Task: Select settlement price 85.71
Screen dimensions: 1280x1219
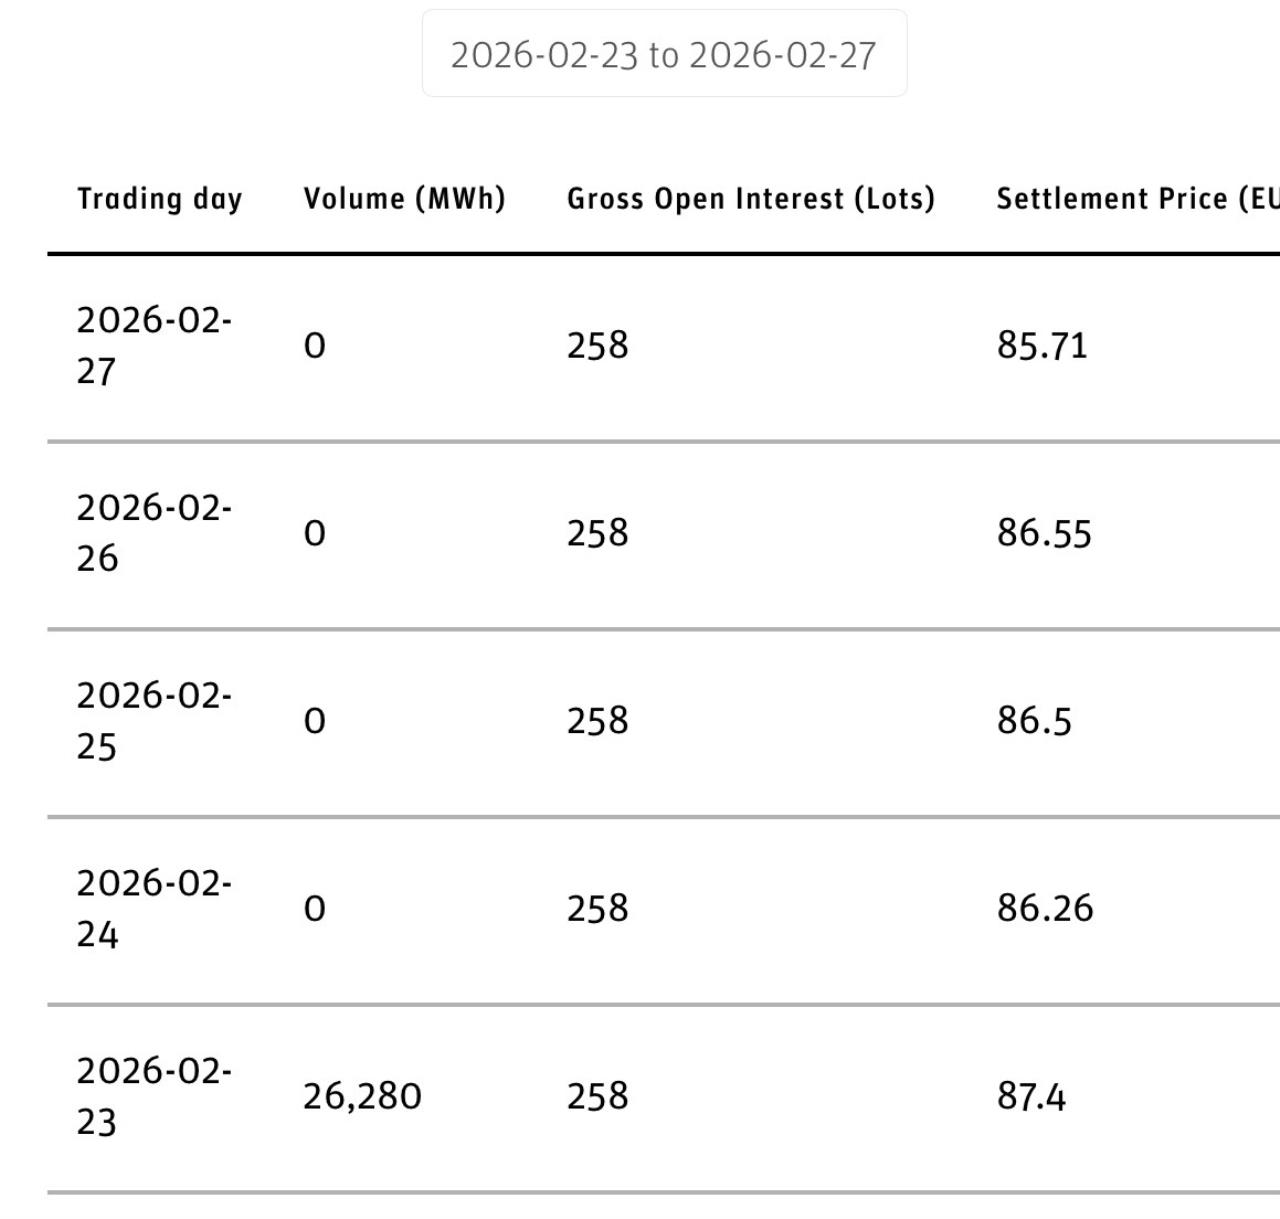Action: (x=1041, y=345)
